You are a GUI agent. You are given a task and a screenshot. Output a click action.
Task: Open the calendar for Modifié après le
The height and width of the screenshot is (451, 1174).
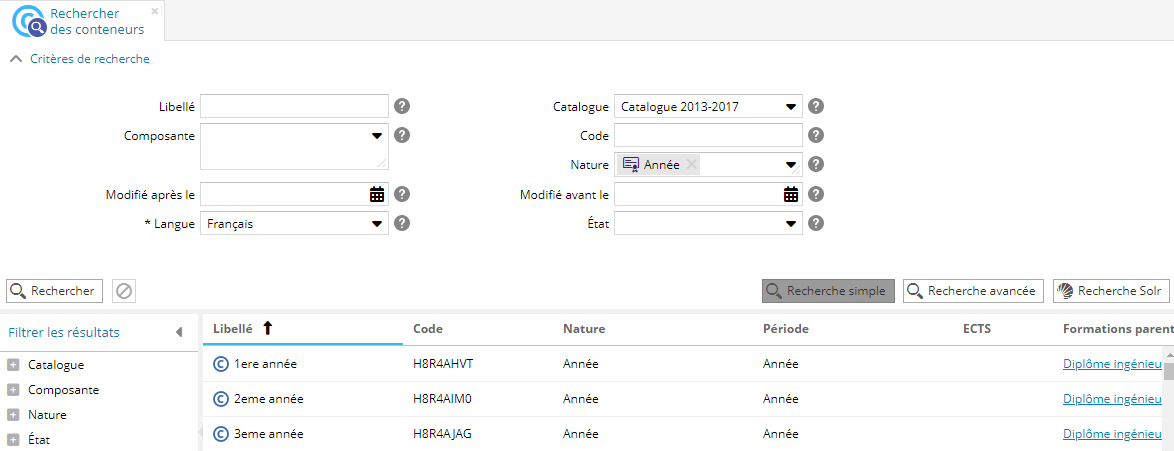pyautogui.click(x=377, y=195)
